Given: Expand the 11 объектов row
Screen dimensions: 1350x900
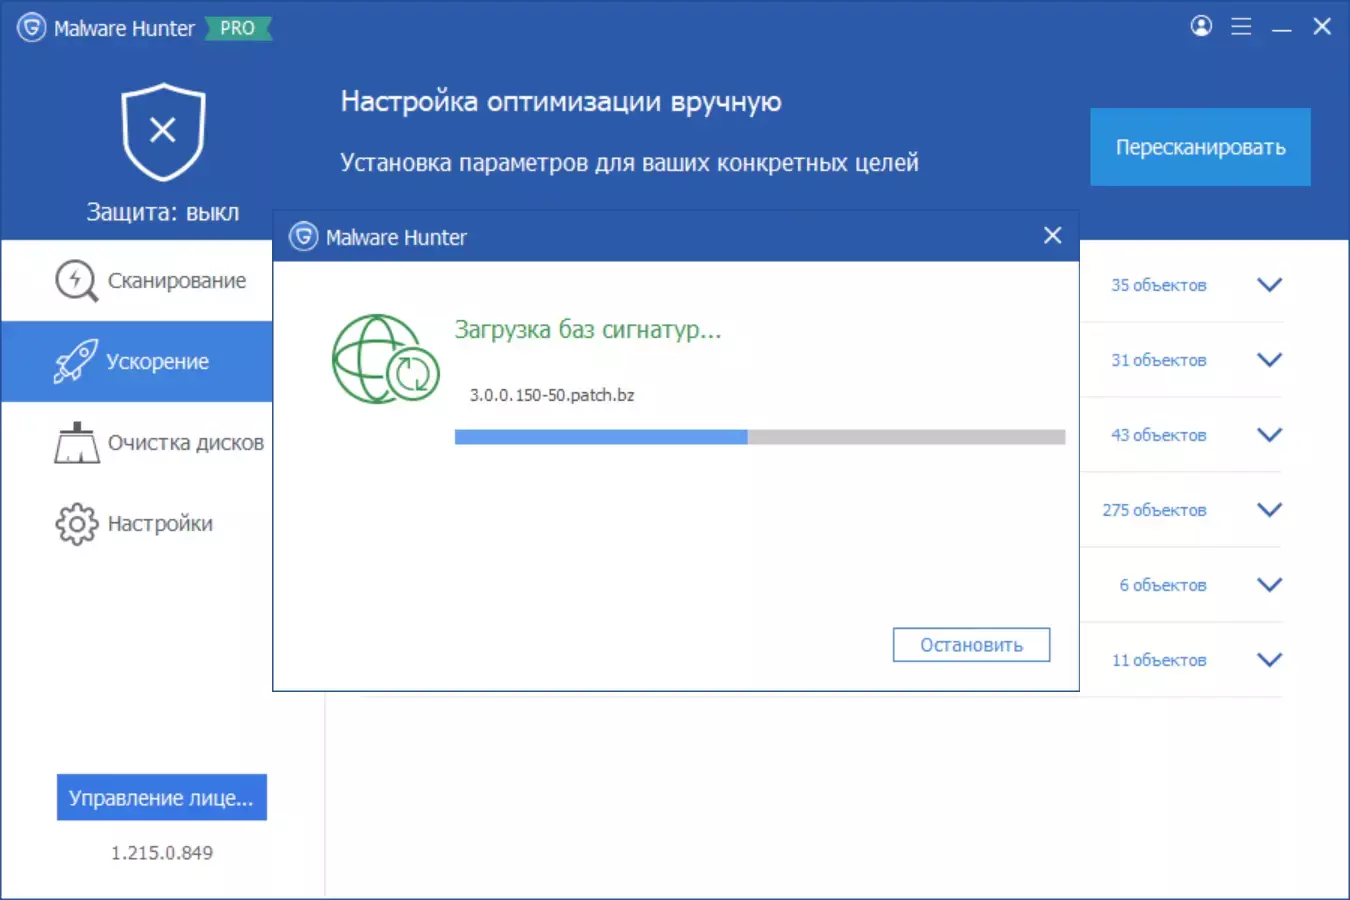Looking at the screenshot, I should [x=1269, y=660].
